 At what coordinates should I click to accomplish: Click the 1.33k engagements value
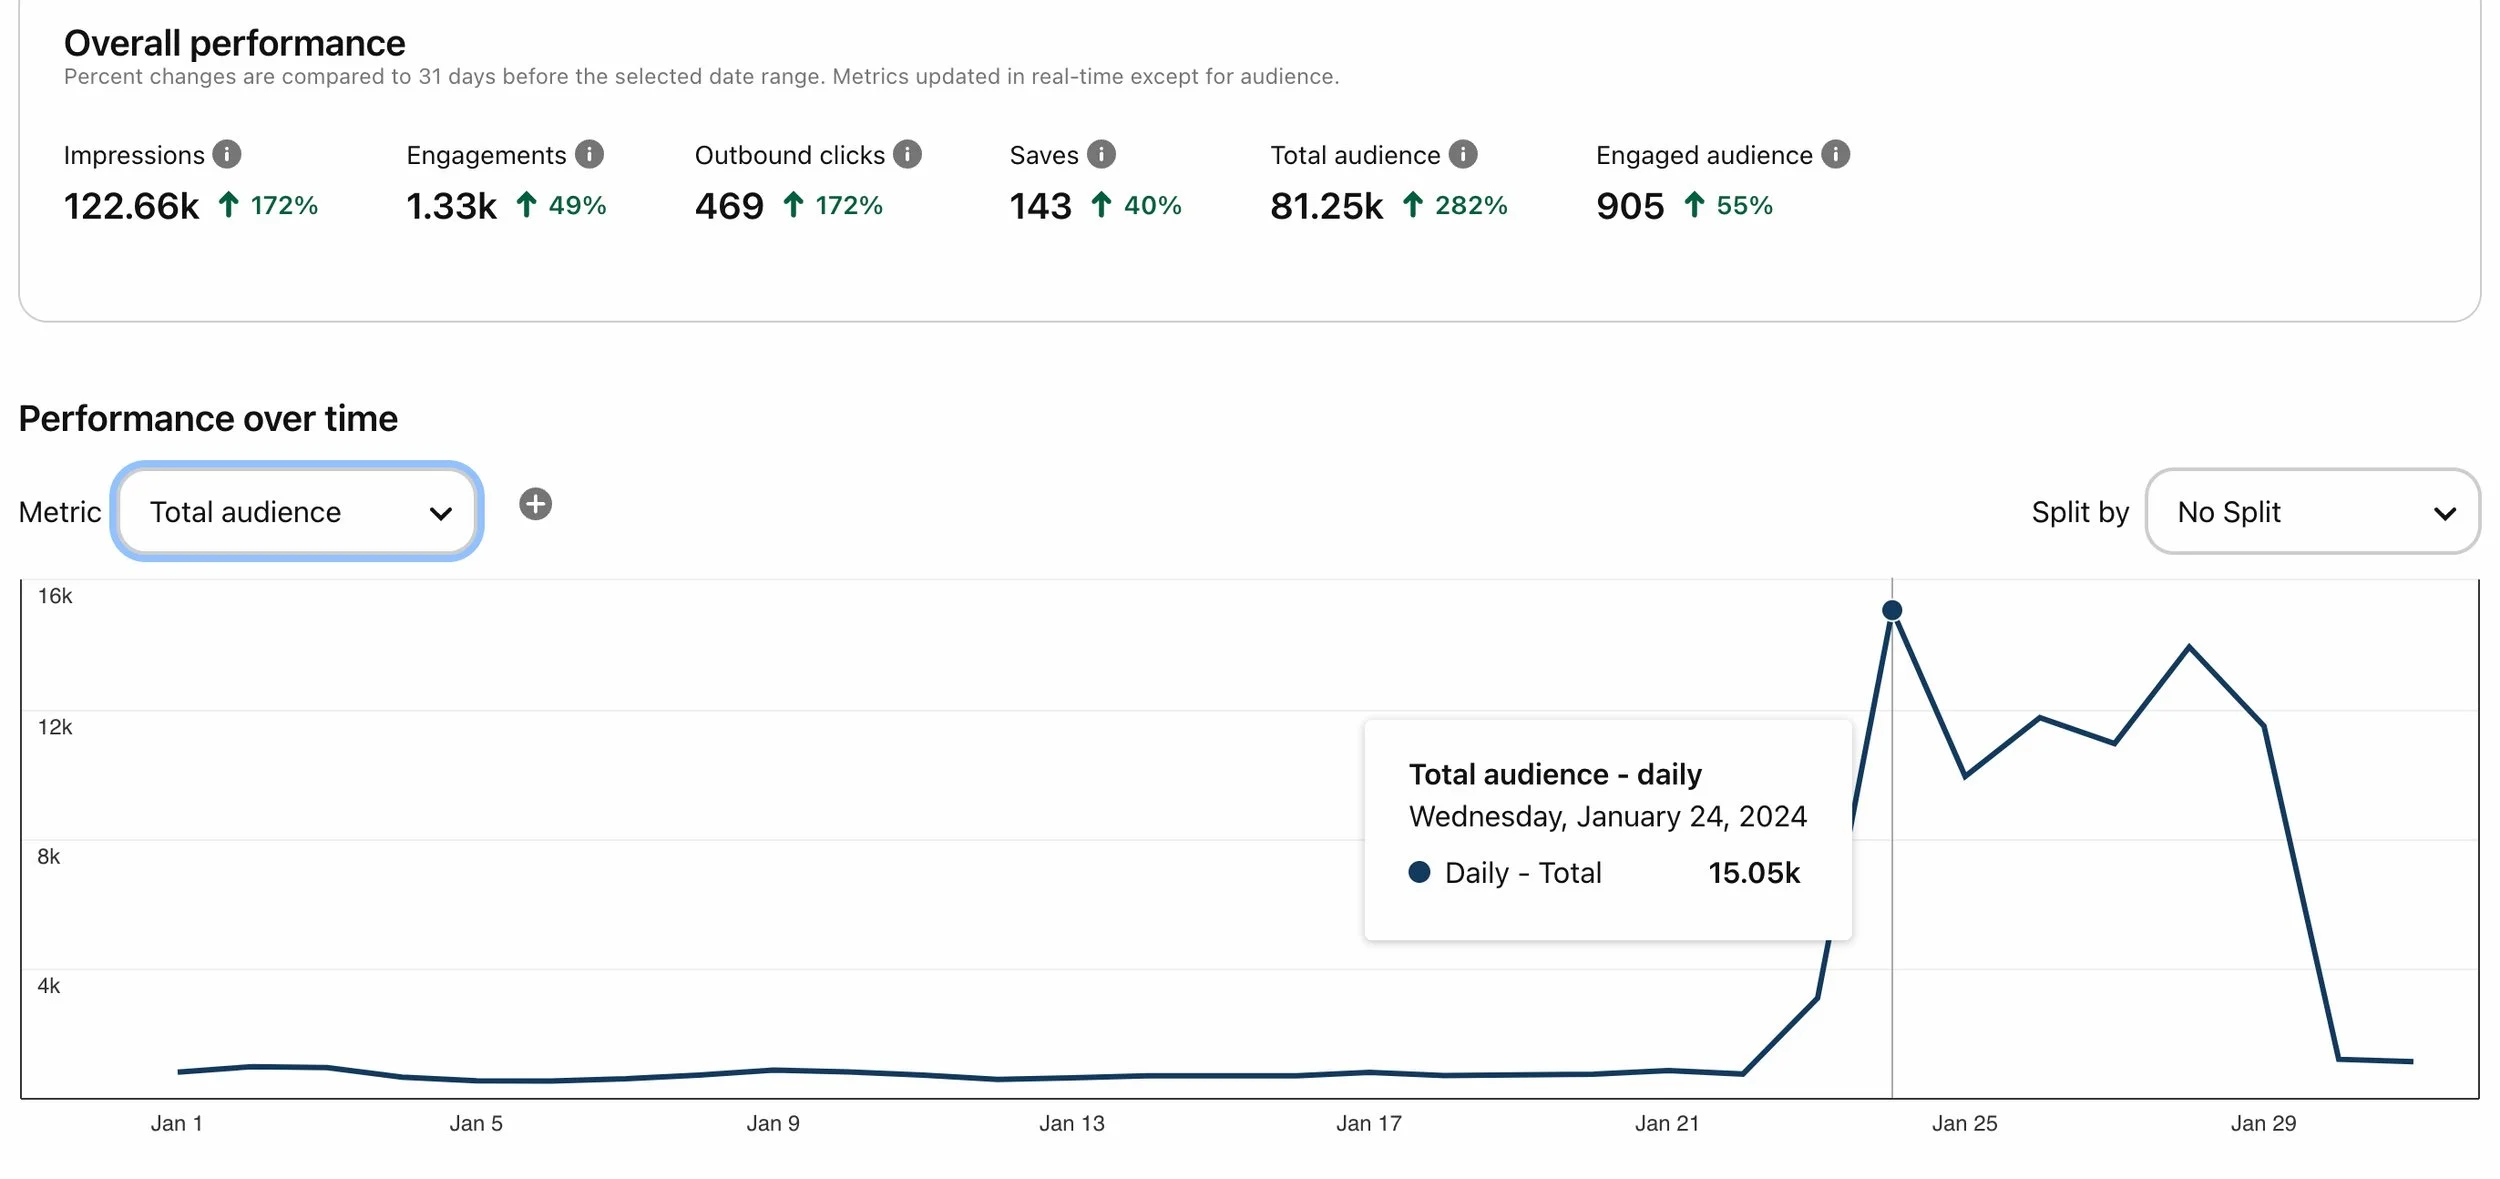click(451, 206)
